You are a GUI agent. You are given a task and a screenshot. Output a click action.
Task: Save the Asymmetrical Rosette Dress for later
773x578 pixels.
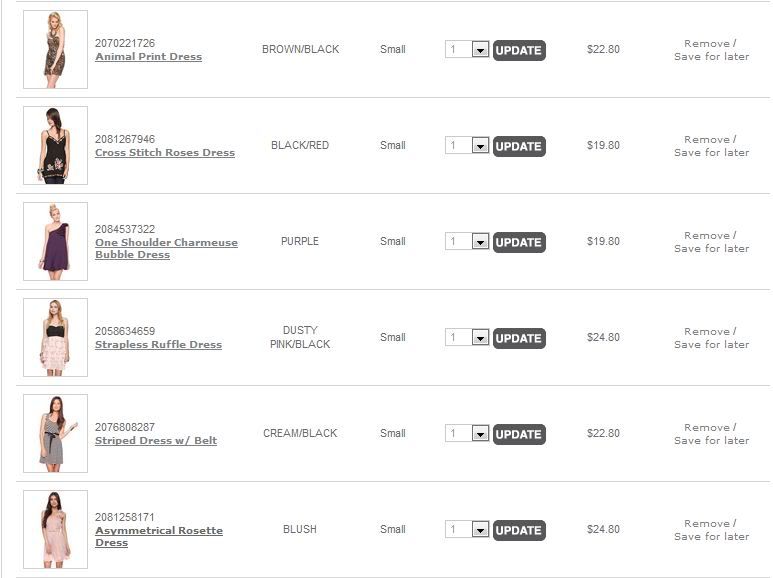711,537
